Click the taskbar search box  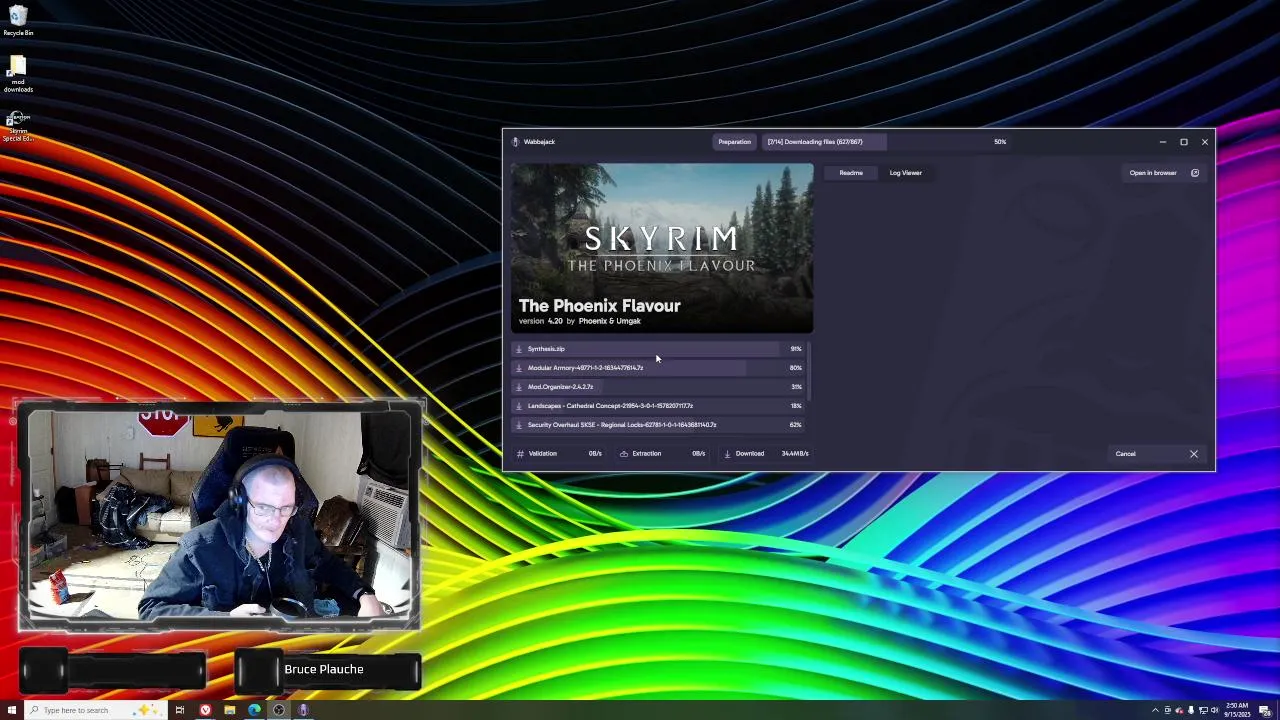coord(95,710)
